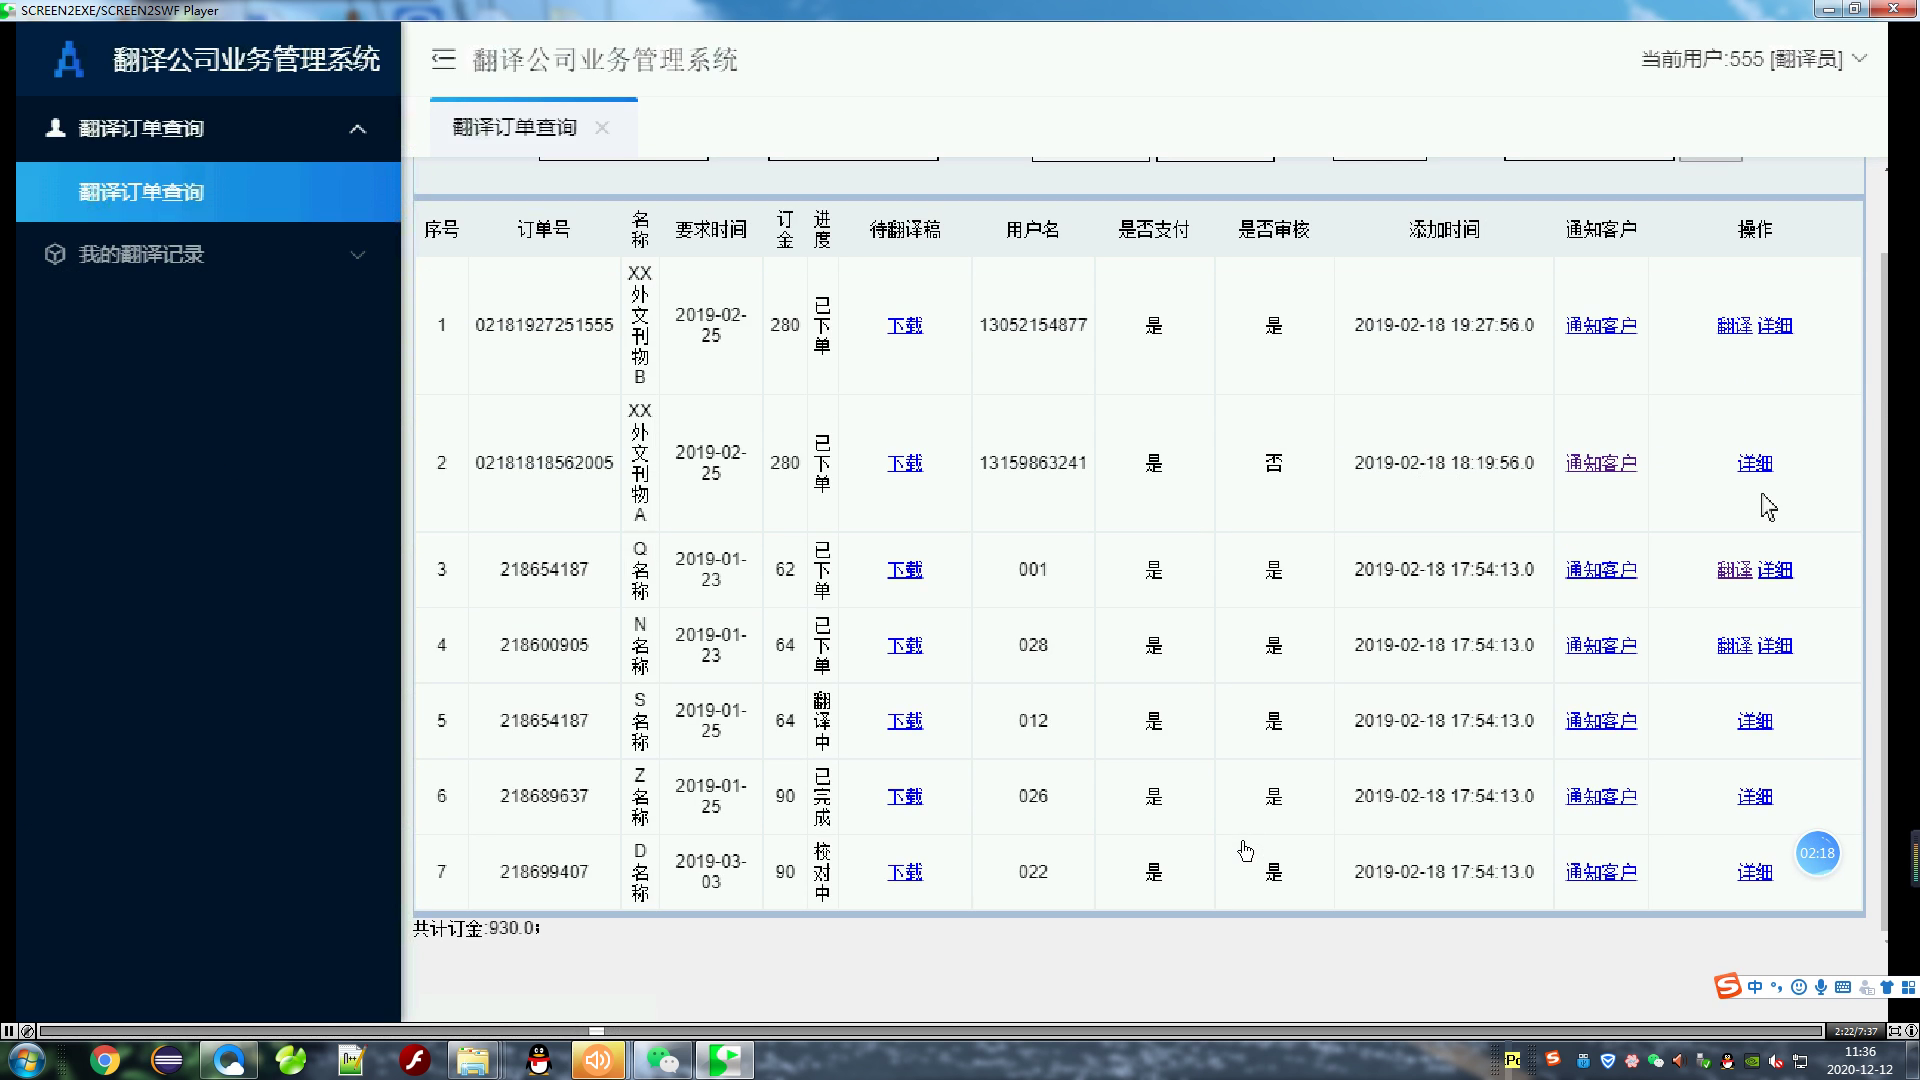Close the 翻译订单查询 tab
The image size is (1920, 1080).
(602, 128)
